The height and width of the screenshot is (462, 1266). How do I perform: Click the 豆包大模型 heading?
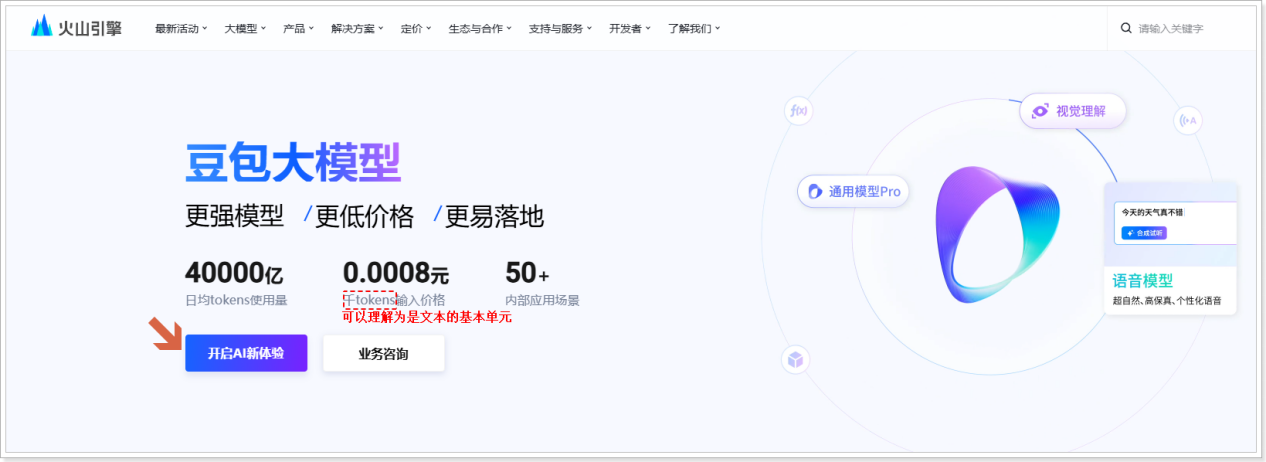(293, 162)
